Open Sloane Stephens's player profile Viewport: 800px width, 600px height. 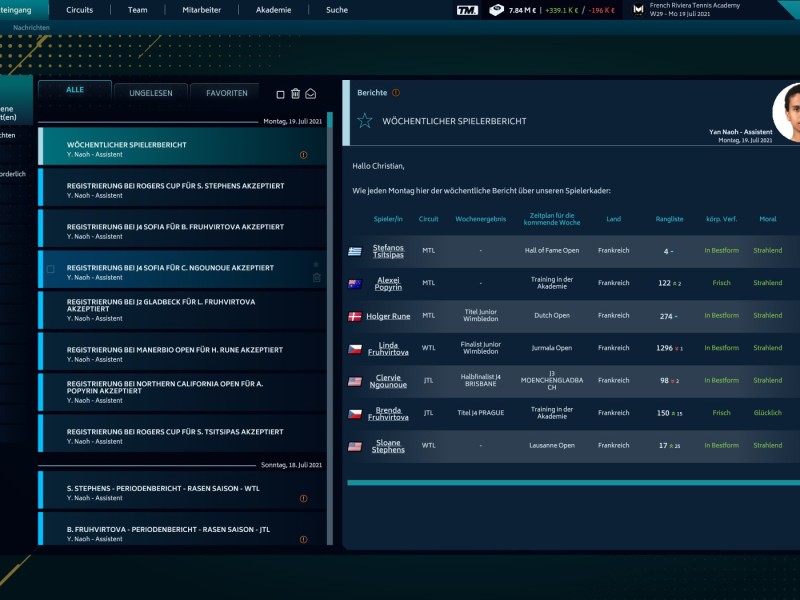387,444
